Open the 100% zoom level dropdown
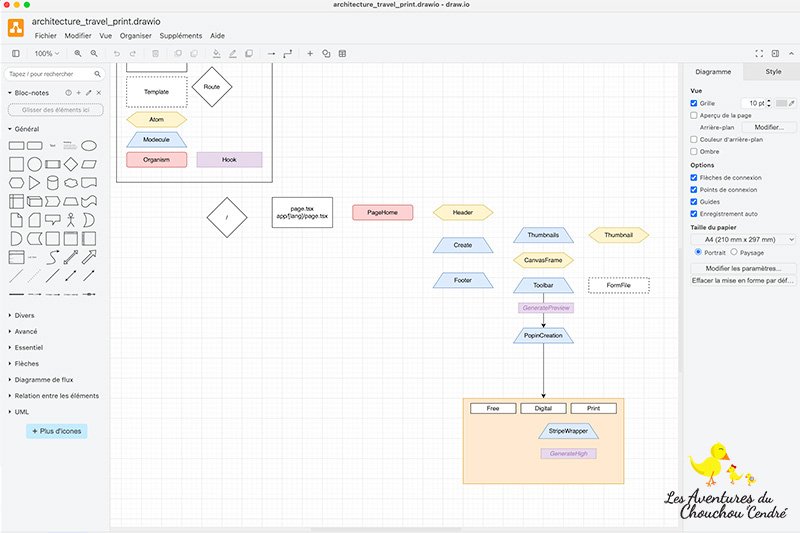This screenshot has height=533, width=800. point(47,53)
